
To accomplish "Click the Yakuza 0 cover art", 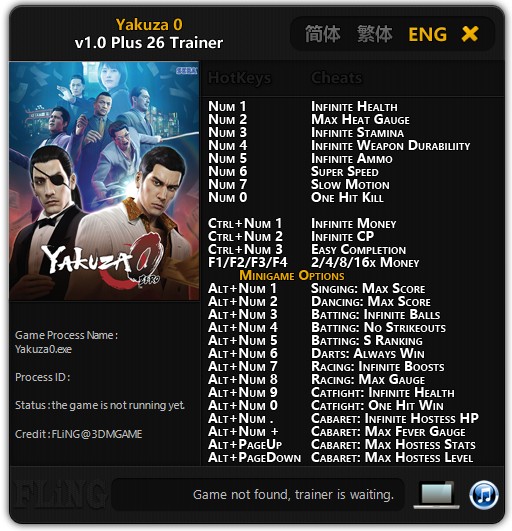I will point(104,181).
